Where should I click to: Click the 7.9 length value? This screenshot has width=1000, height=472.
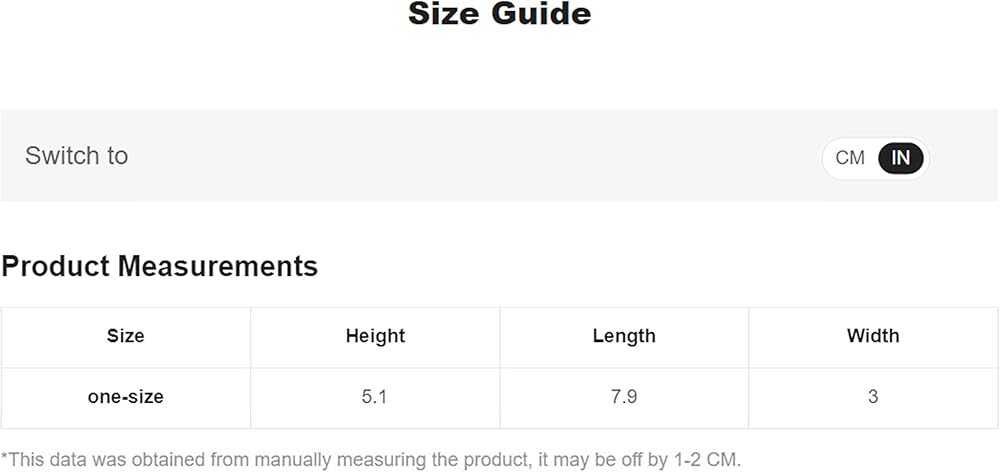(x=624, y=397)
